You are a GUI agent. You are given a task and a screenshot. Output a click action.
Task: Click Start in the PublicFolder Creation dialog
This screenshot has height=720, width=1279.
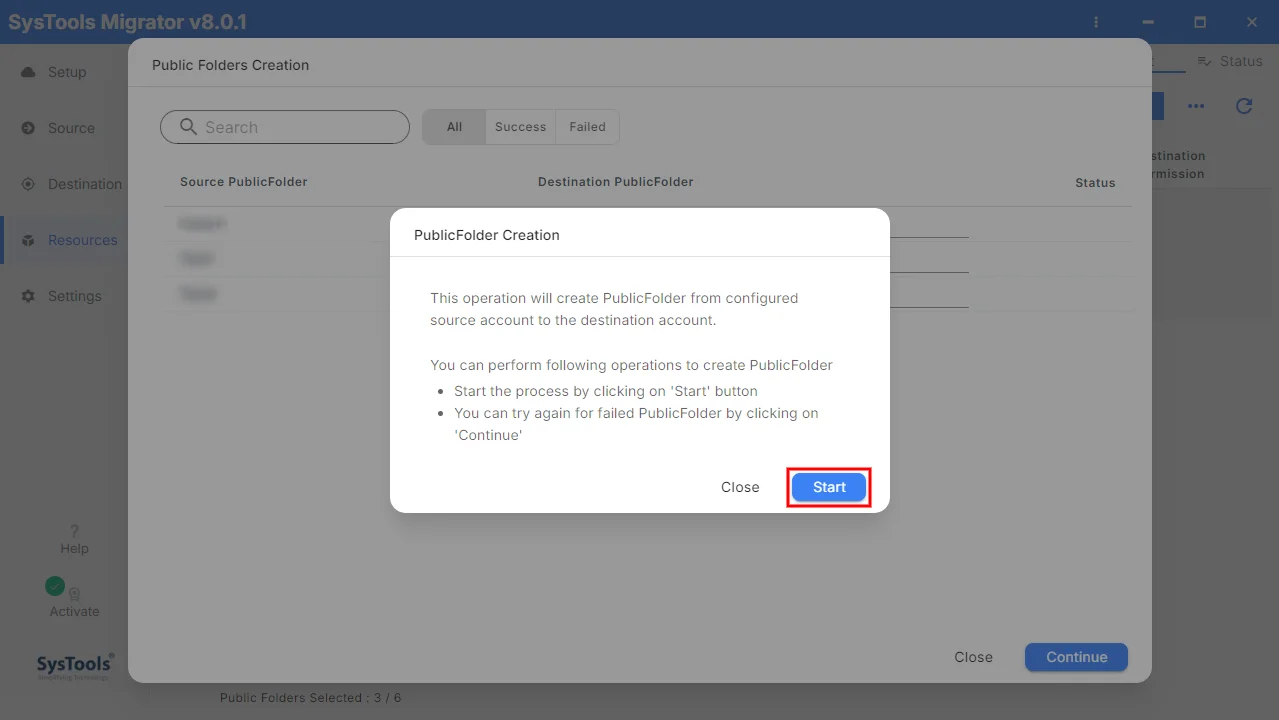point(829,487)
